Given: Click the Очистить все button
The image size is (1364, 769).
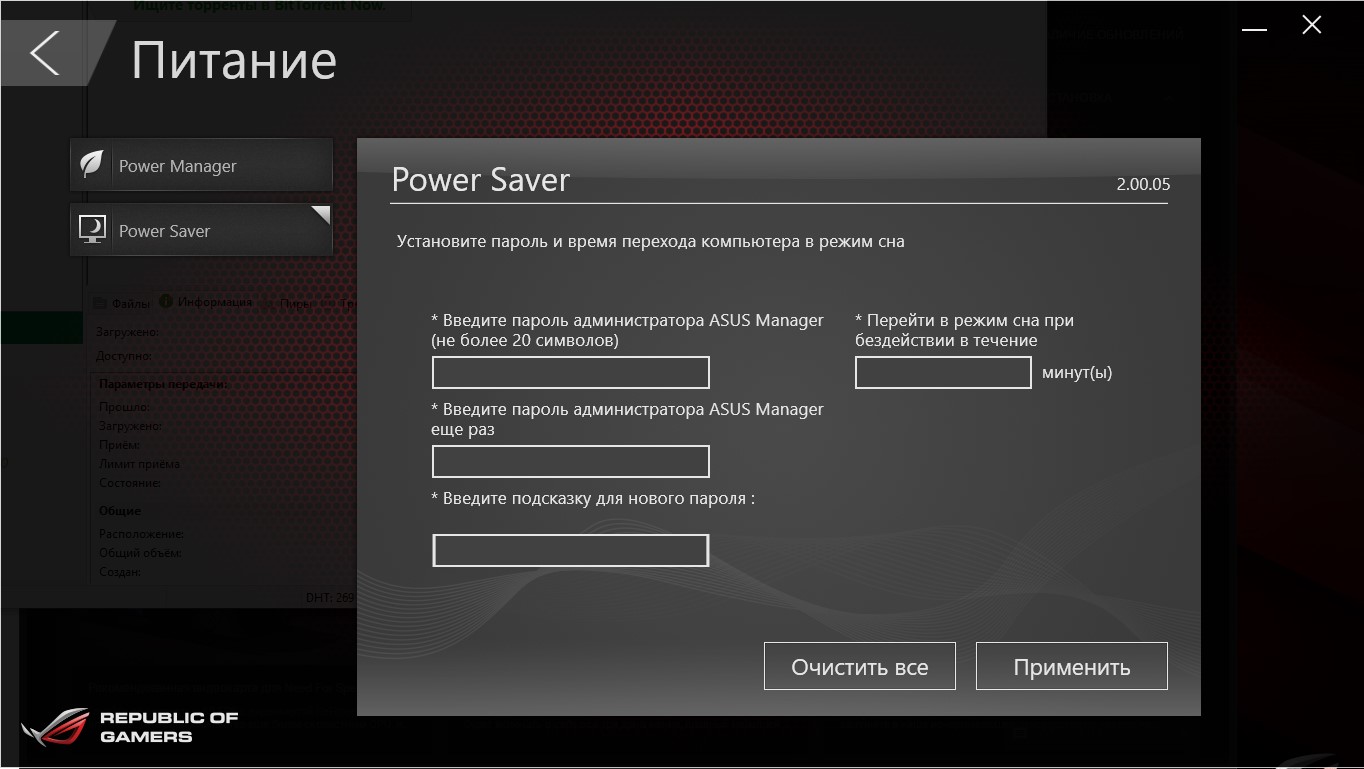Looking at the screenshot, I should tap(860, 667).
